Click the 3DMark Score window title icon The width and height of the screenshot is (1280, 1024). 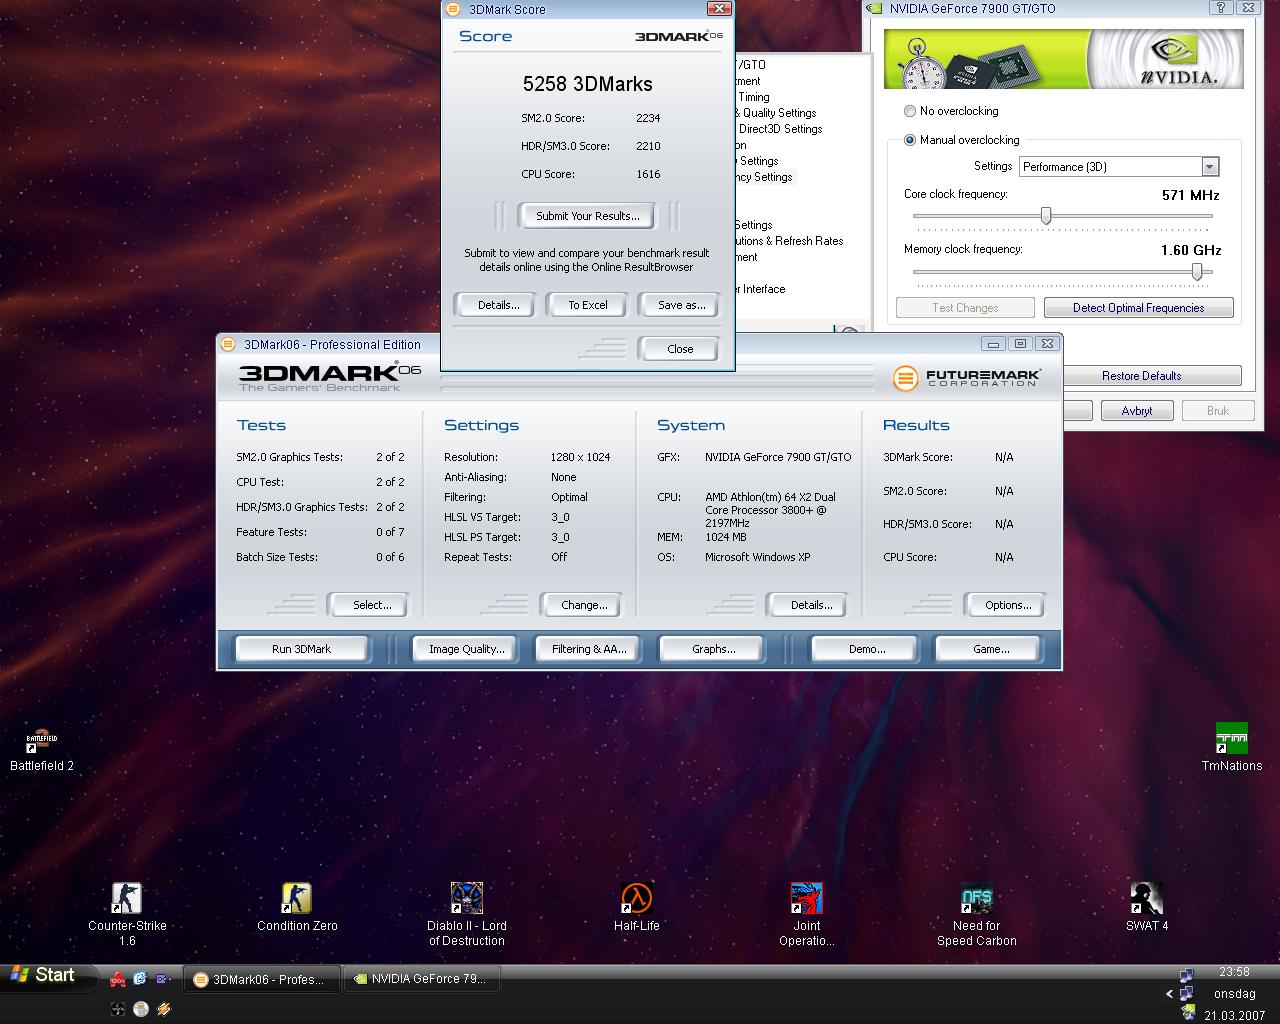click(453, 9)
